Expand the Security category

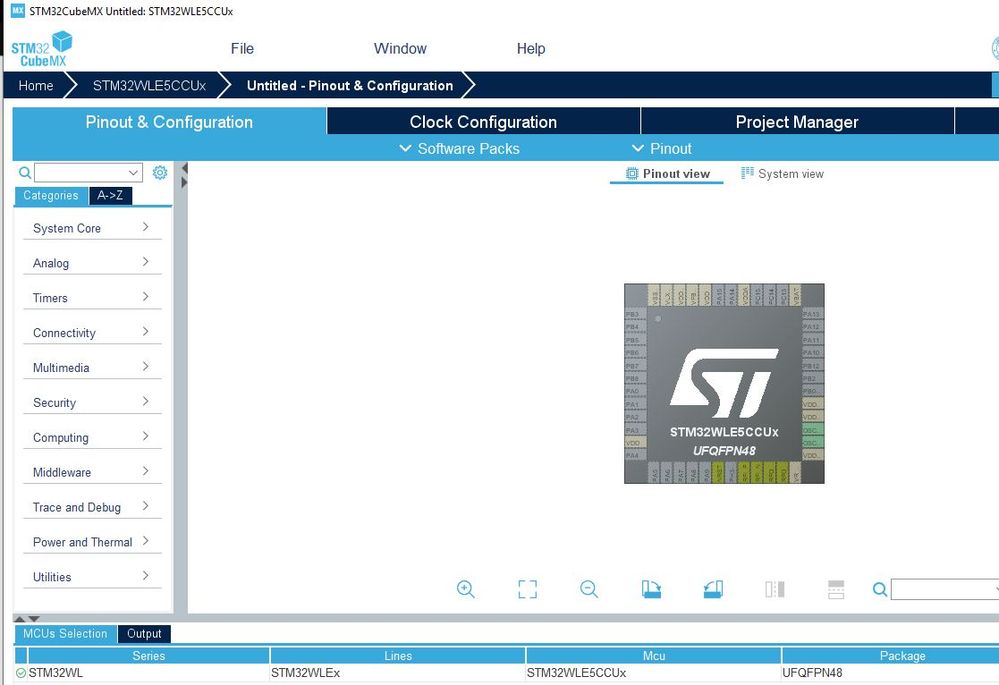[92, 402]
